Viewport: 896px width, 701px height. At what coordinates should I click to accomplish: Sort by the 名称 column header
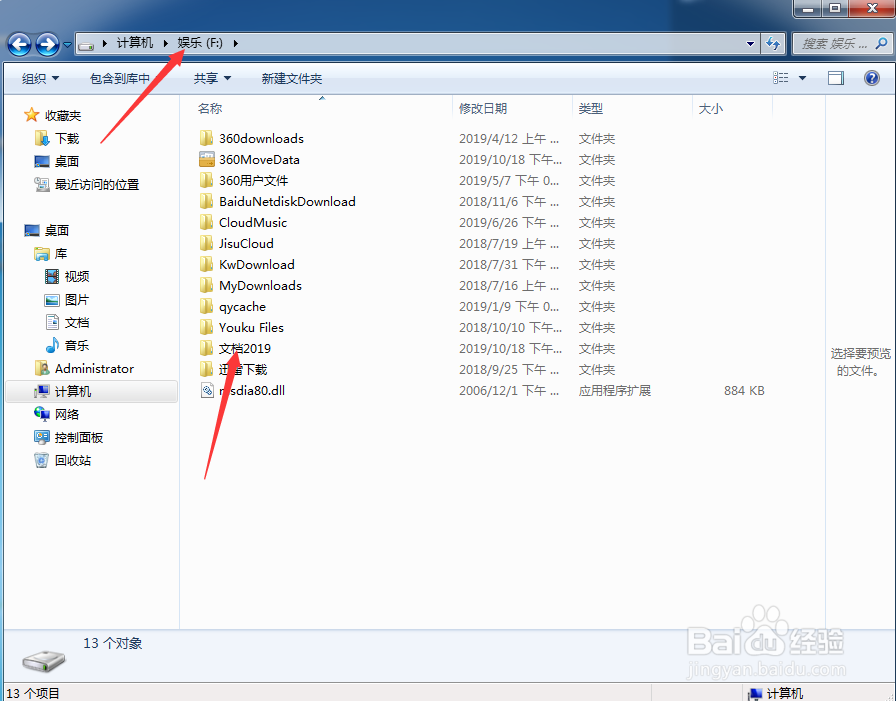pos(210,109)
